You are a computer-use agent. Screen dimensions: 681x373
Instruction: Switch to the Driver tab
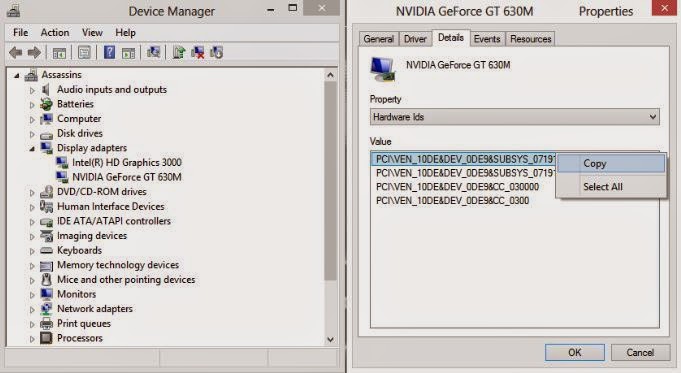coord(415,39)
